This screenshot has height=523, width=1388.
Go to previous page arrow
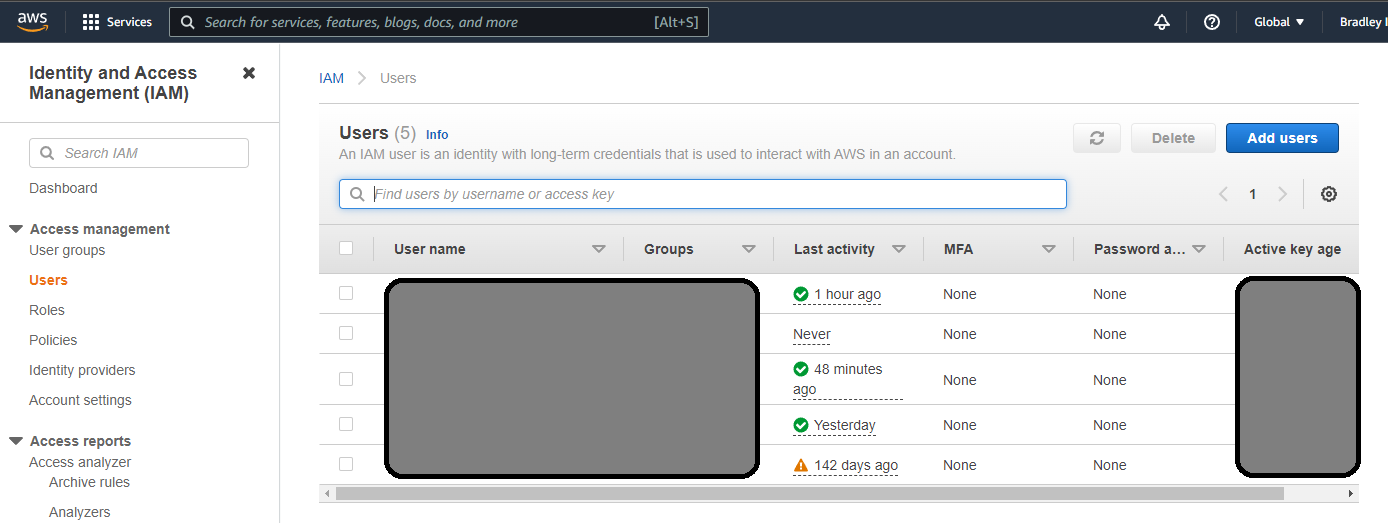coord(1223,194)
